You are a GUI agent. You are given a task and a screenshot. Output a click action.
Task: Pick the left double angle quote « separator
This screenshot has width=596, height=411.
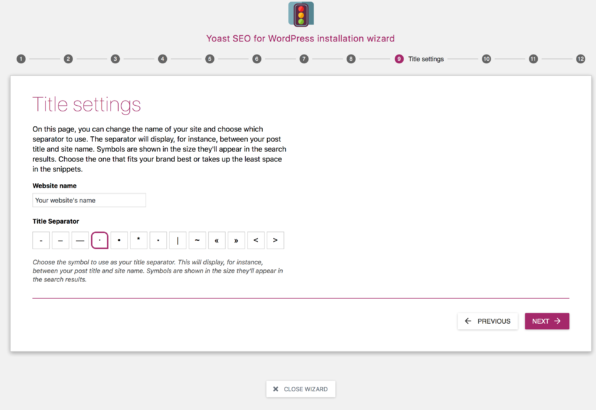point(217,240)
